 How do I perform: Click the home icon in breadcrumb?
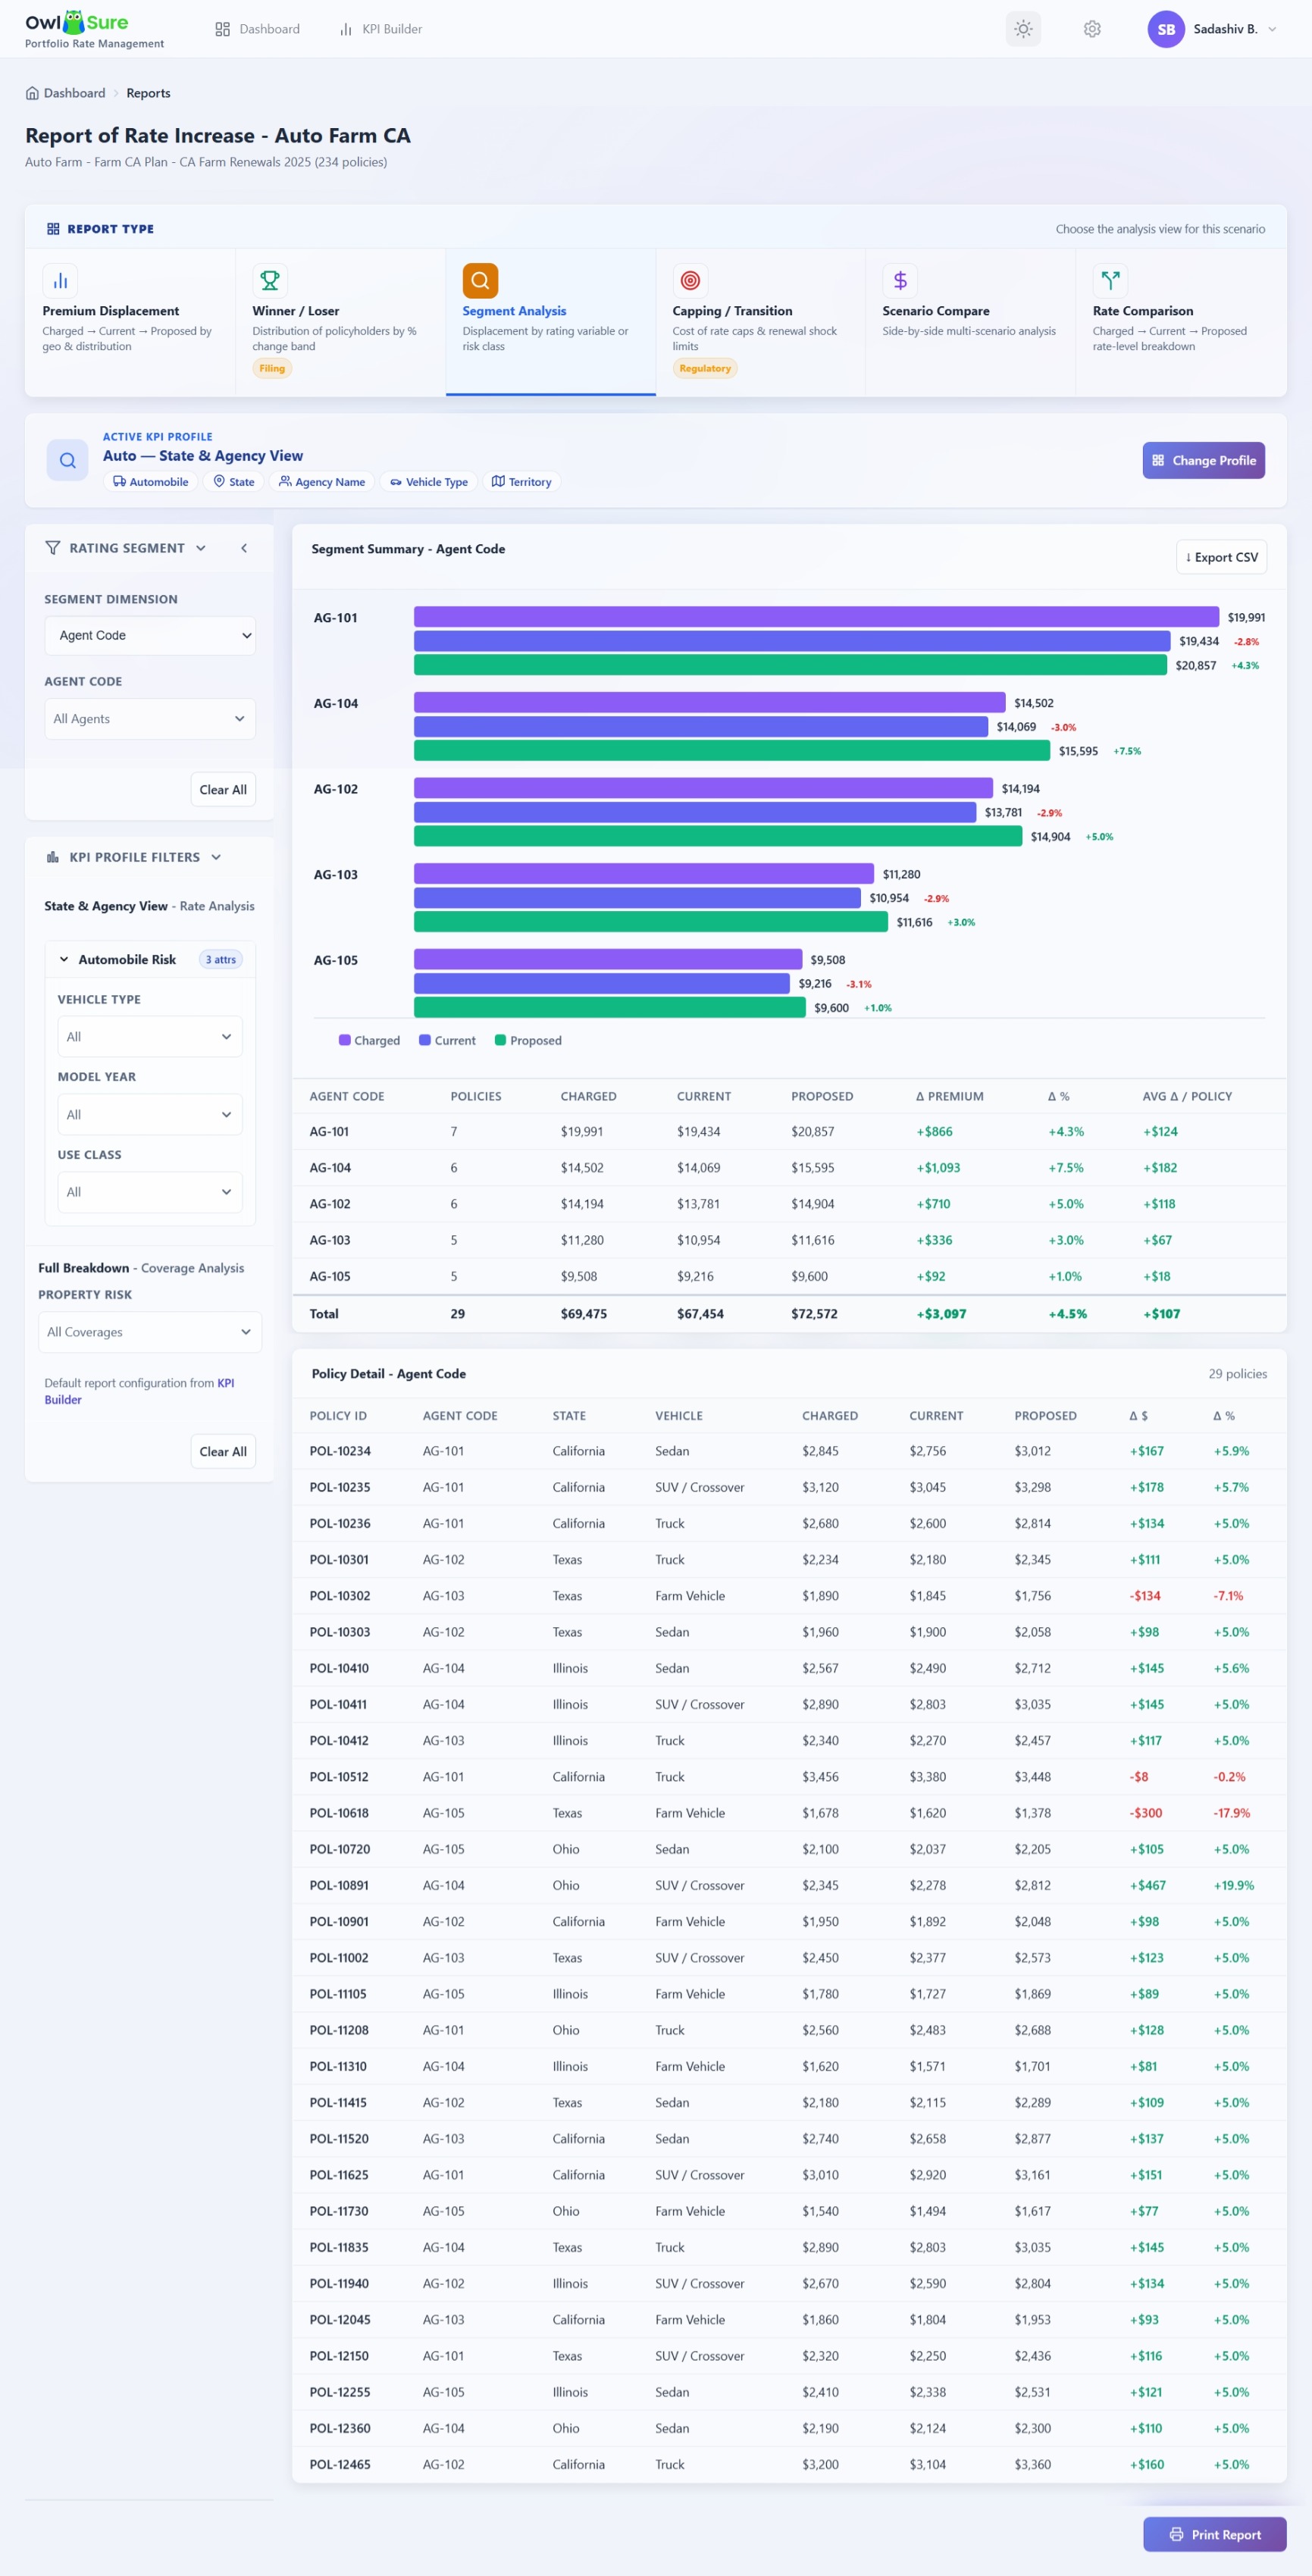[32, 93]
